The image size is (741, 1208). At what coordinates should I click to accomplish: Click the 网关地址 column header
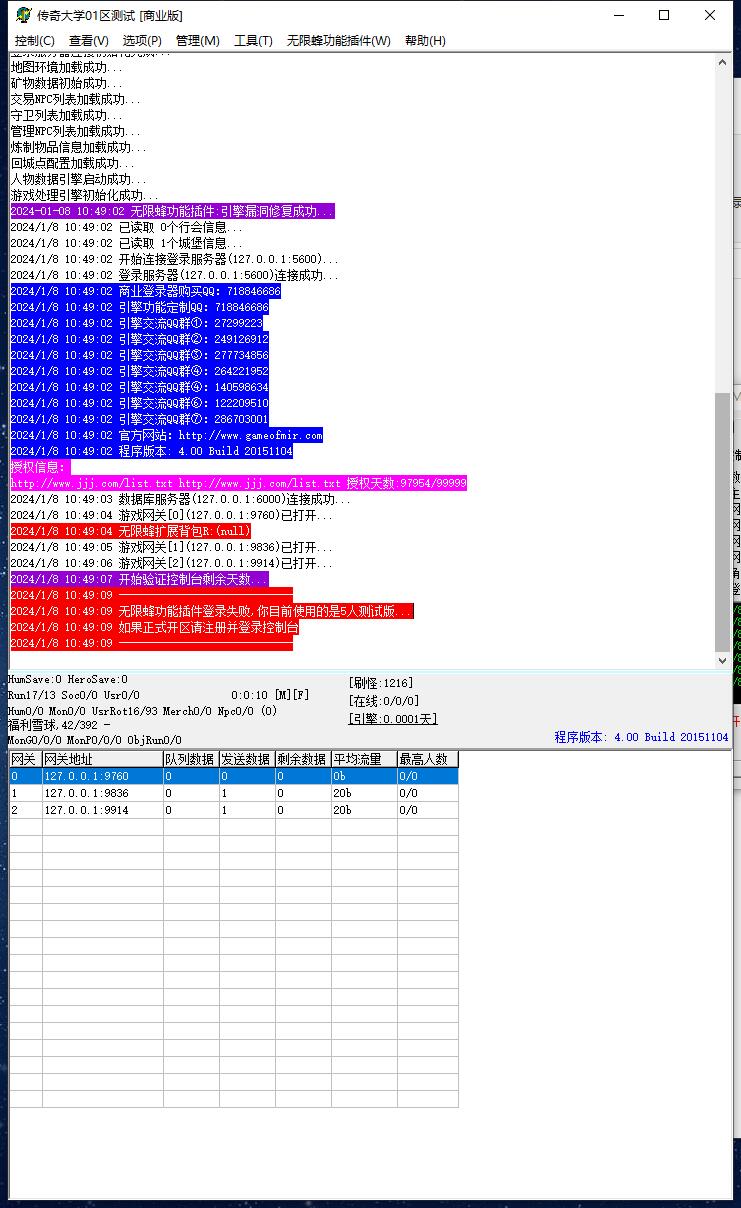(102, 759)
